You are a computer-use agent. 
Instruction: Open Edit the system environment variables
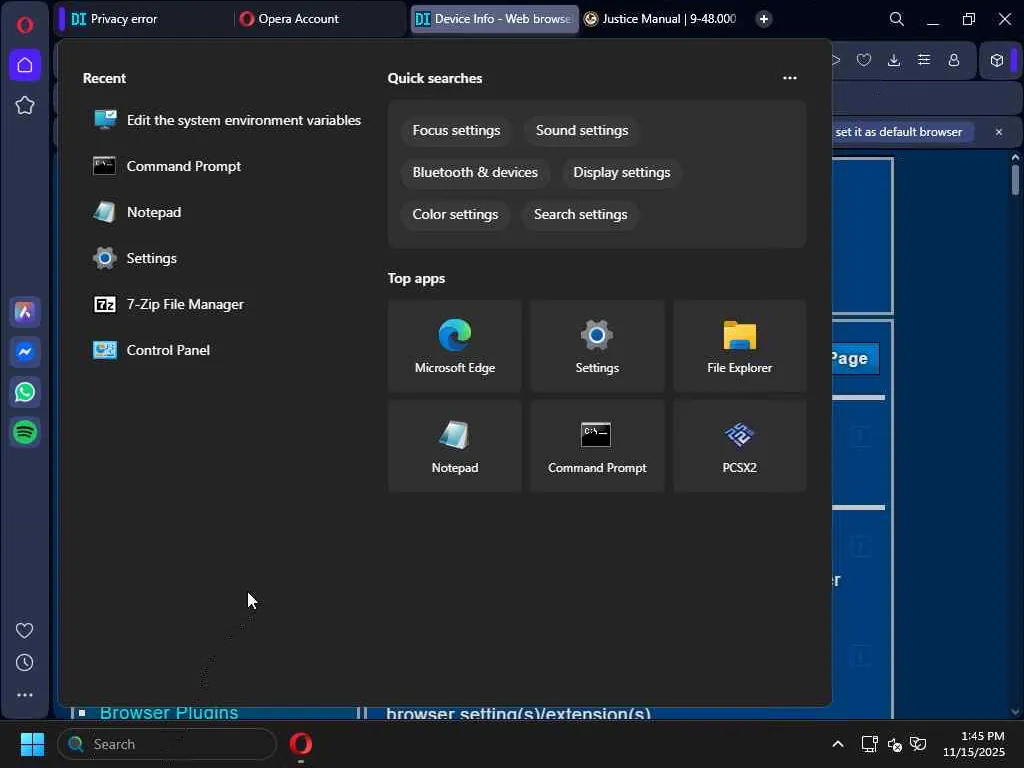pyautogui.click(x=226, y=120)
